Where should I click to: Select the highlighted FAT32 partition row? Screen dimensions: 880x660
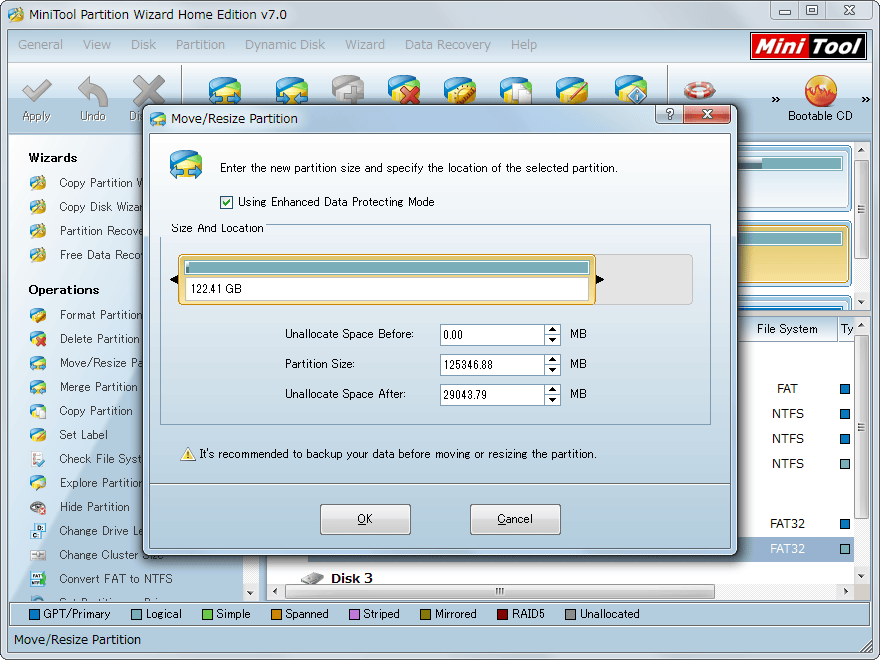click(x=797, y=549)
